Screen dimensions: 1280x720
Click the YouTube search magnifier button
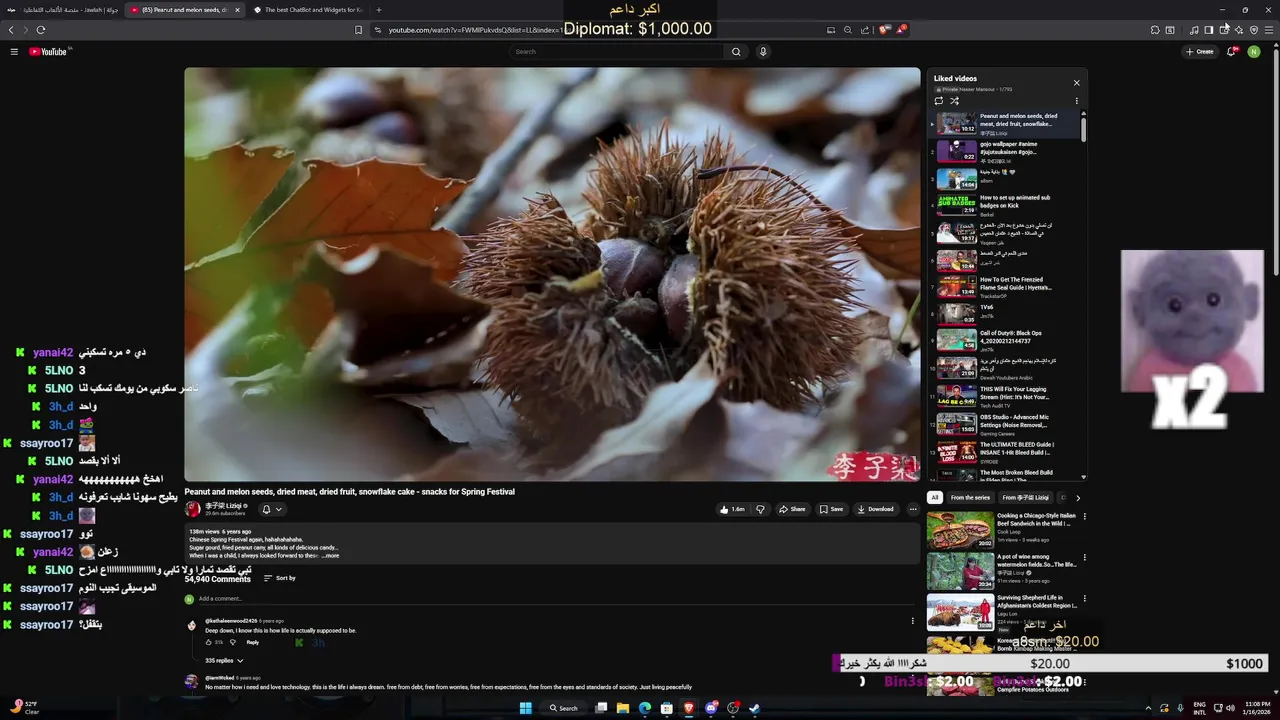(x=736, y=52)
